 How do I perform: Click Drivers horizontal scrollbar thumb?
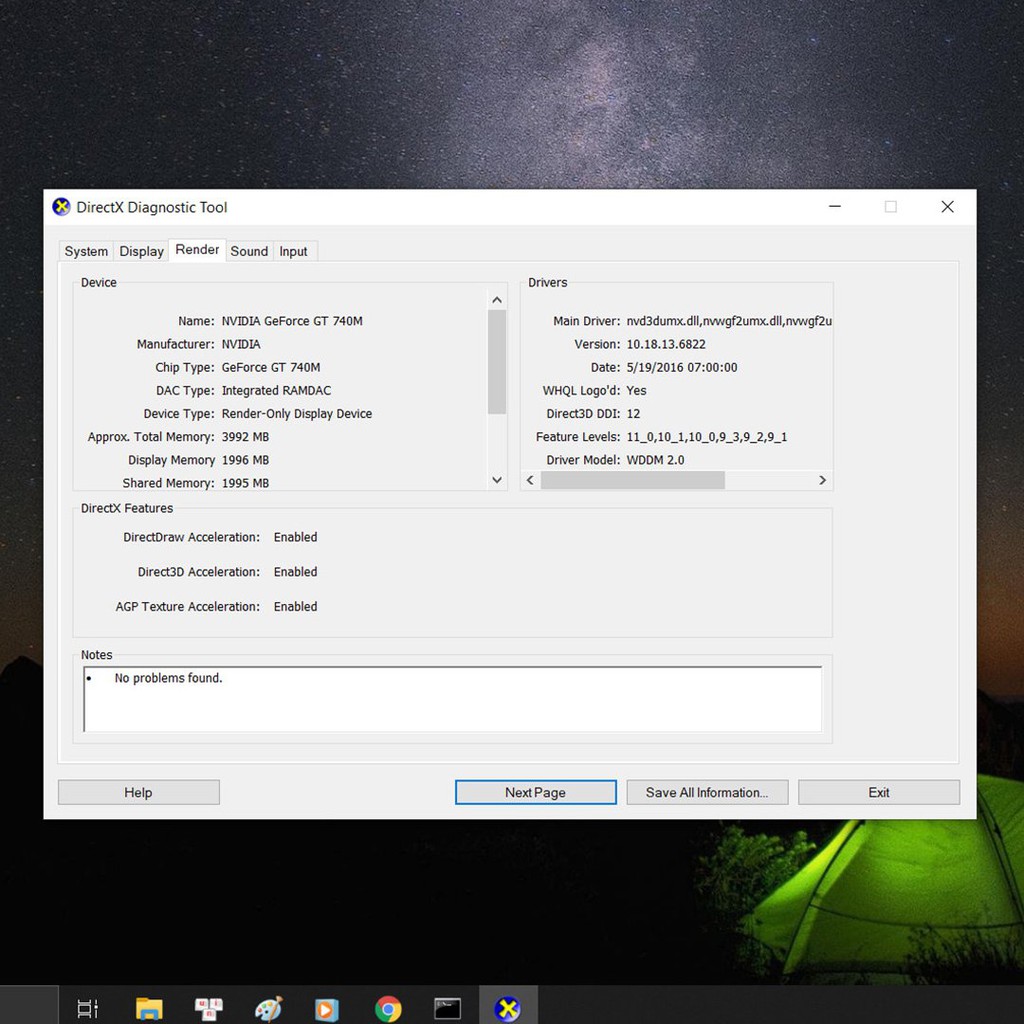(633, 481)
